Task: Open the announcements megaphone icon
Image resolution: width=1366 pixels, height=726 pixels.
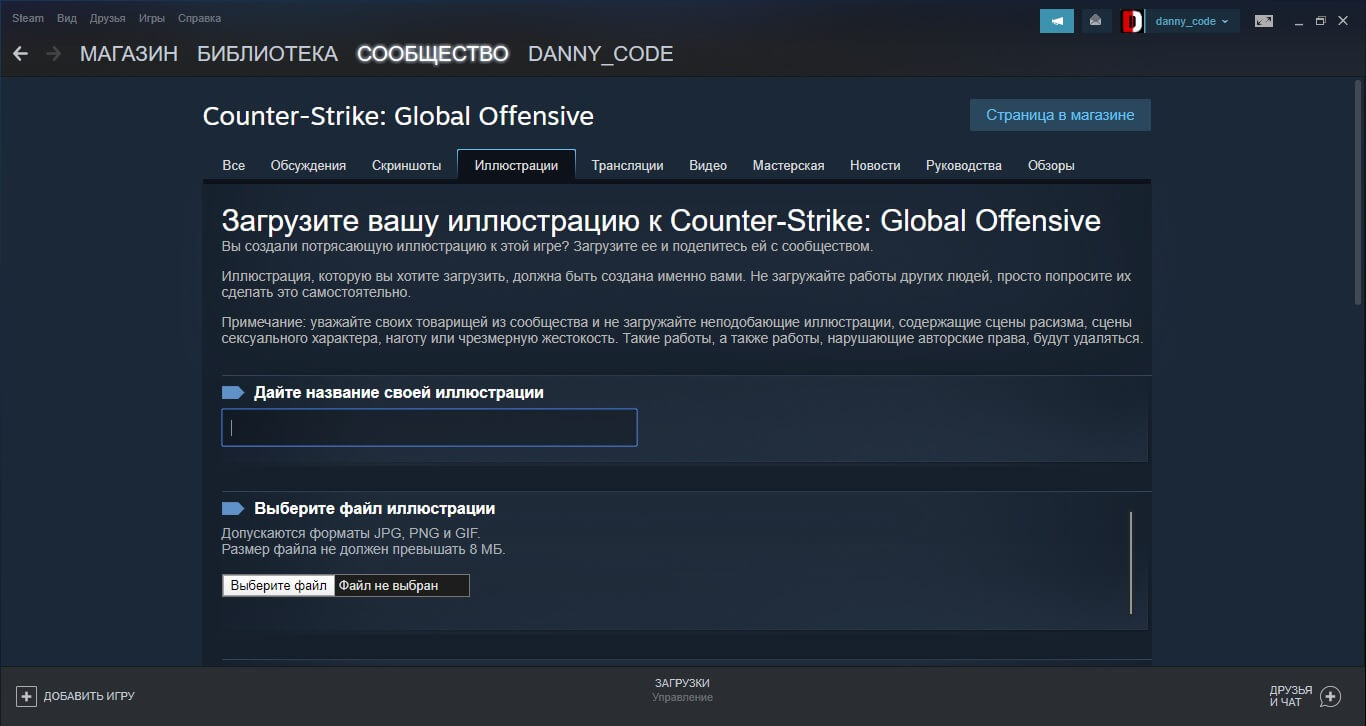Action: coord(1057,21)
